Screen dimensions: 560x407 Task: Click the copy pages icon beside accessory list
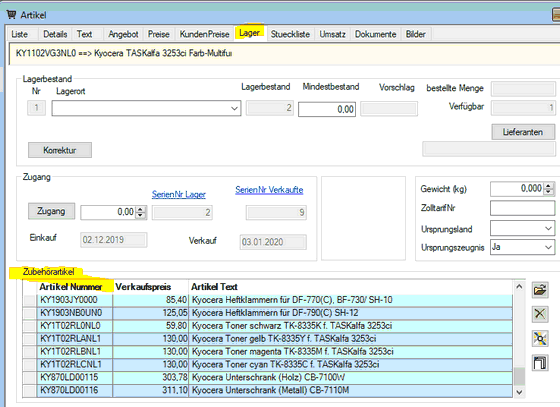[x=540, y=363]
